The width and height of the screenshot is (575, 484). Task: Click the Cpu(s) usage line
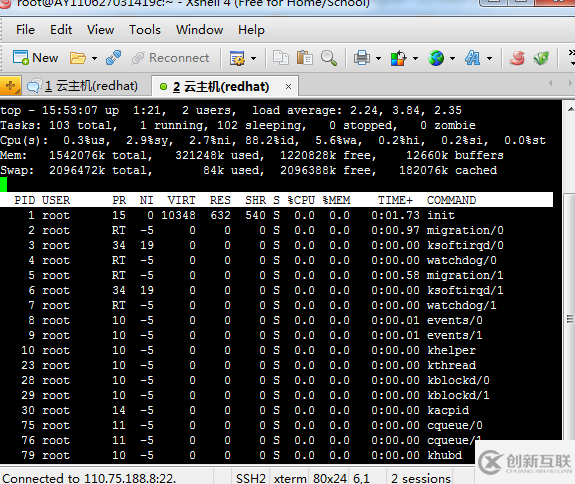coord(273,140)
